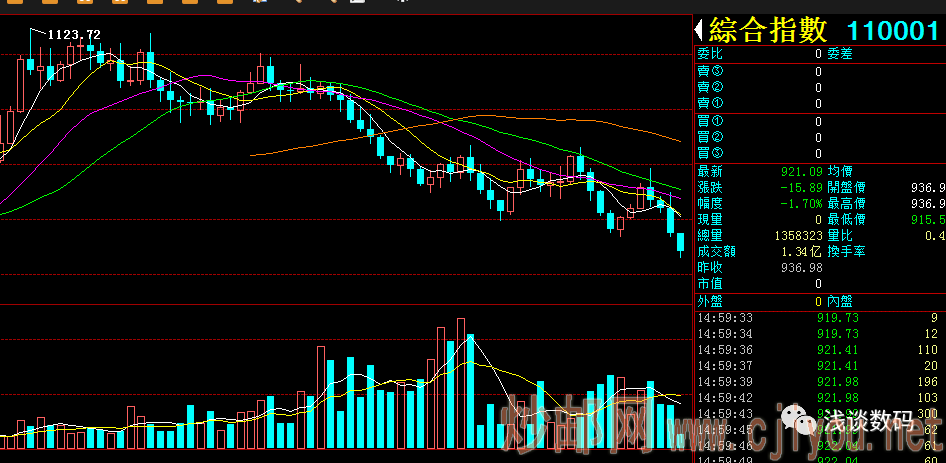Viewport: 946px width, 463px height.
Task: Select the 委比 field label
Action: tap(709, 54)
